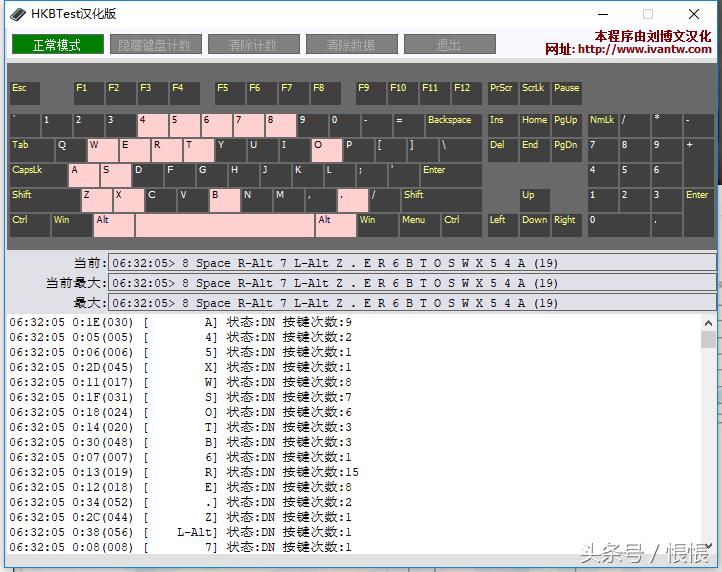The image size is (722, 572).
Task: Click the highlighted left Alt key tile
Action: click(114, 226)
